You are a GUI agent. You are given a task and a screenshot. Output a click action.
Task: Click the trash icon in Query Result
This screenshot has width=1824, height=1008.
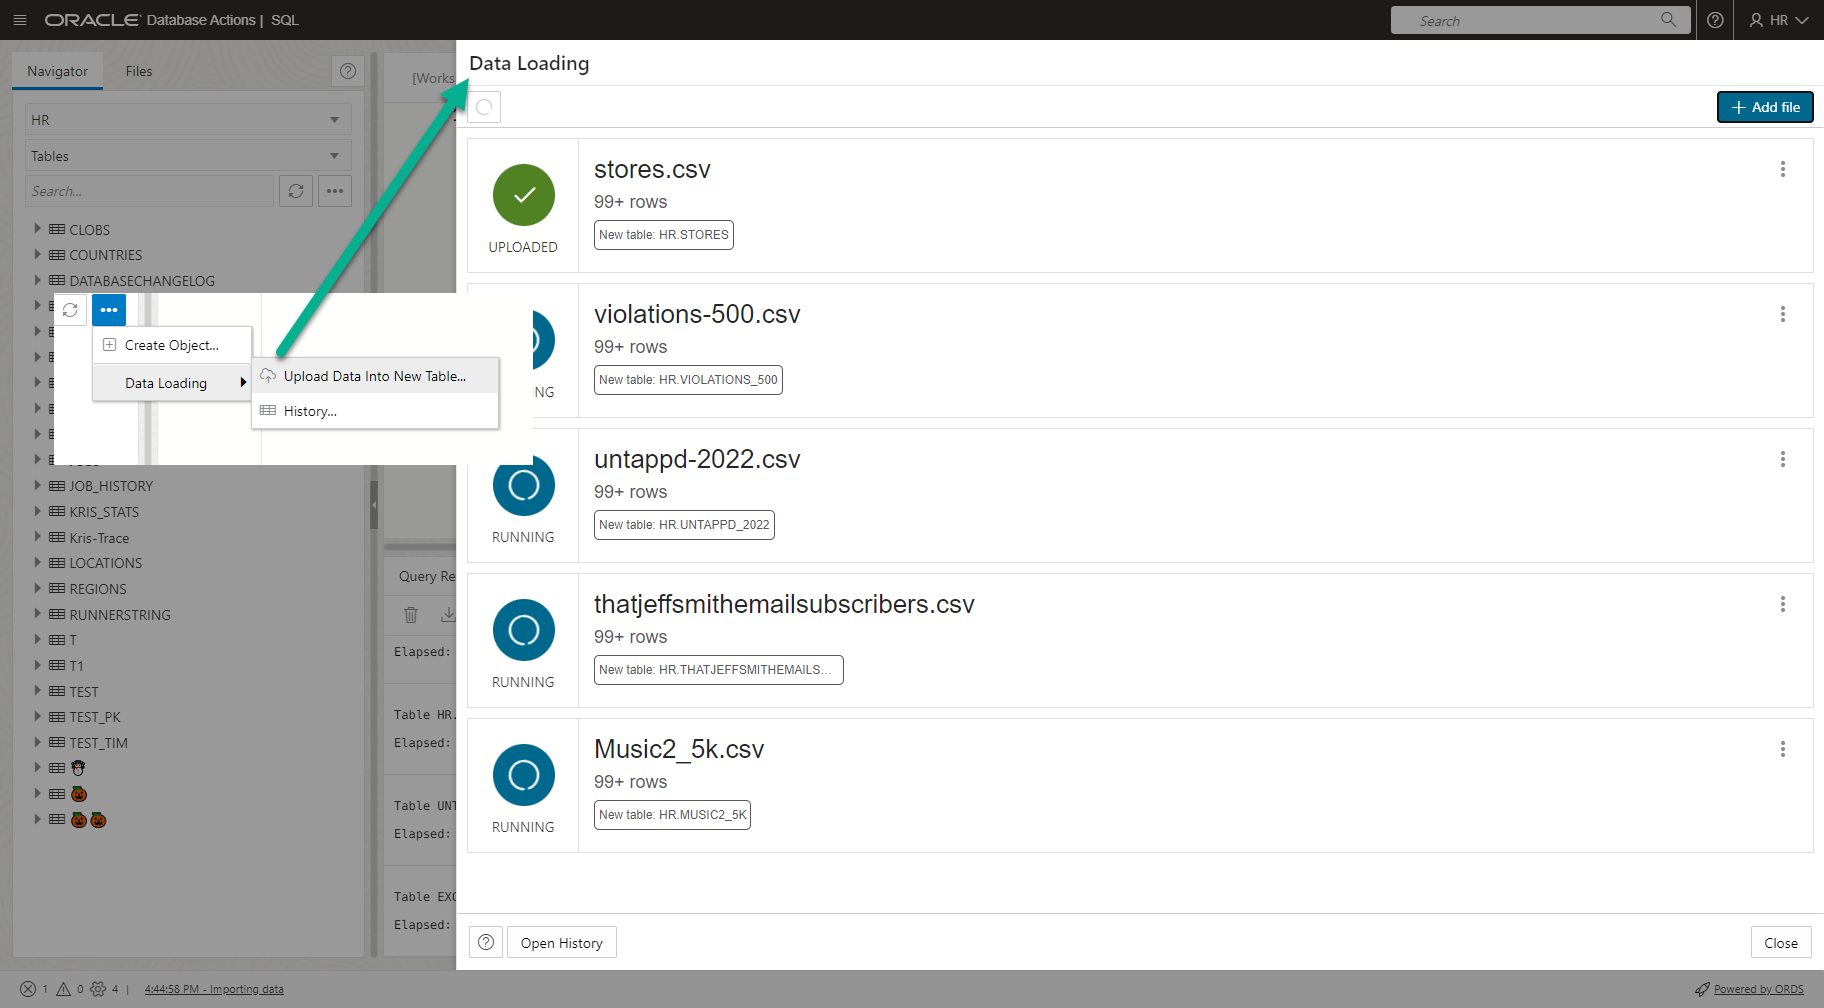(x=411, y=614)
